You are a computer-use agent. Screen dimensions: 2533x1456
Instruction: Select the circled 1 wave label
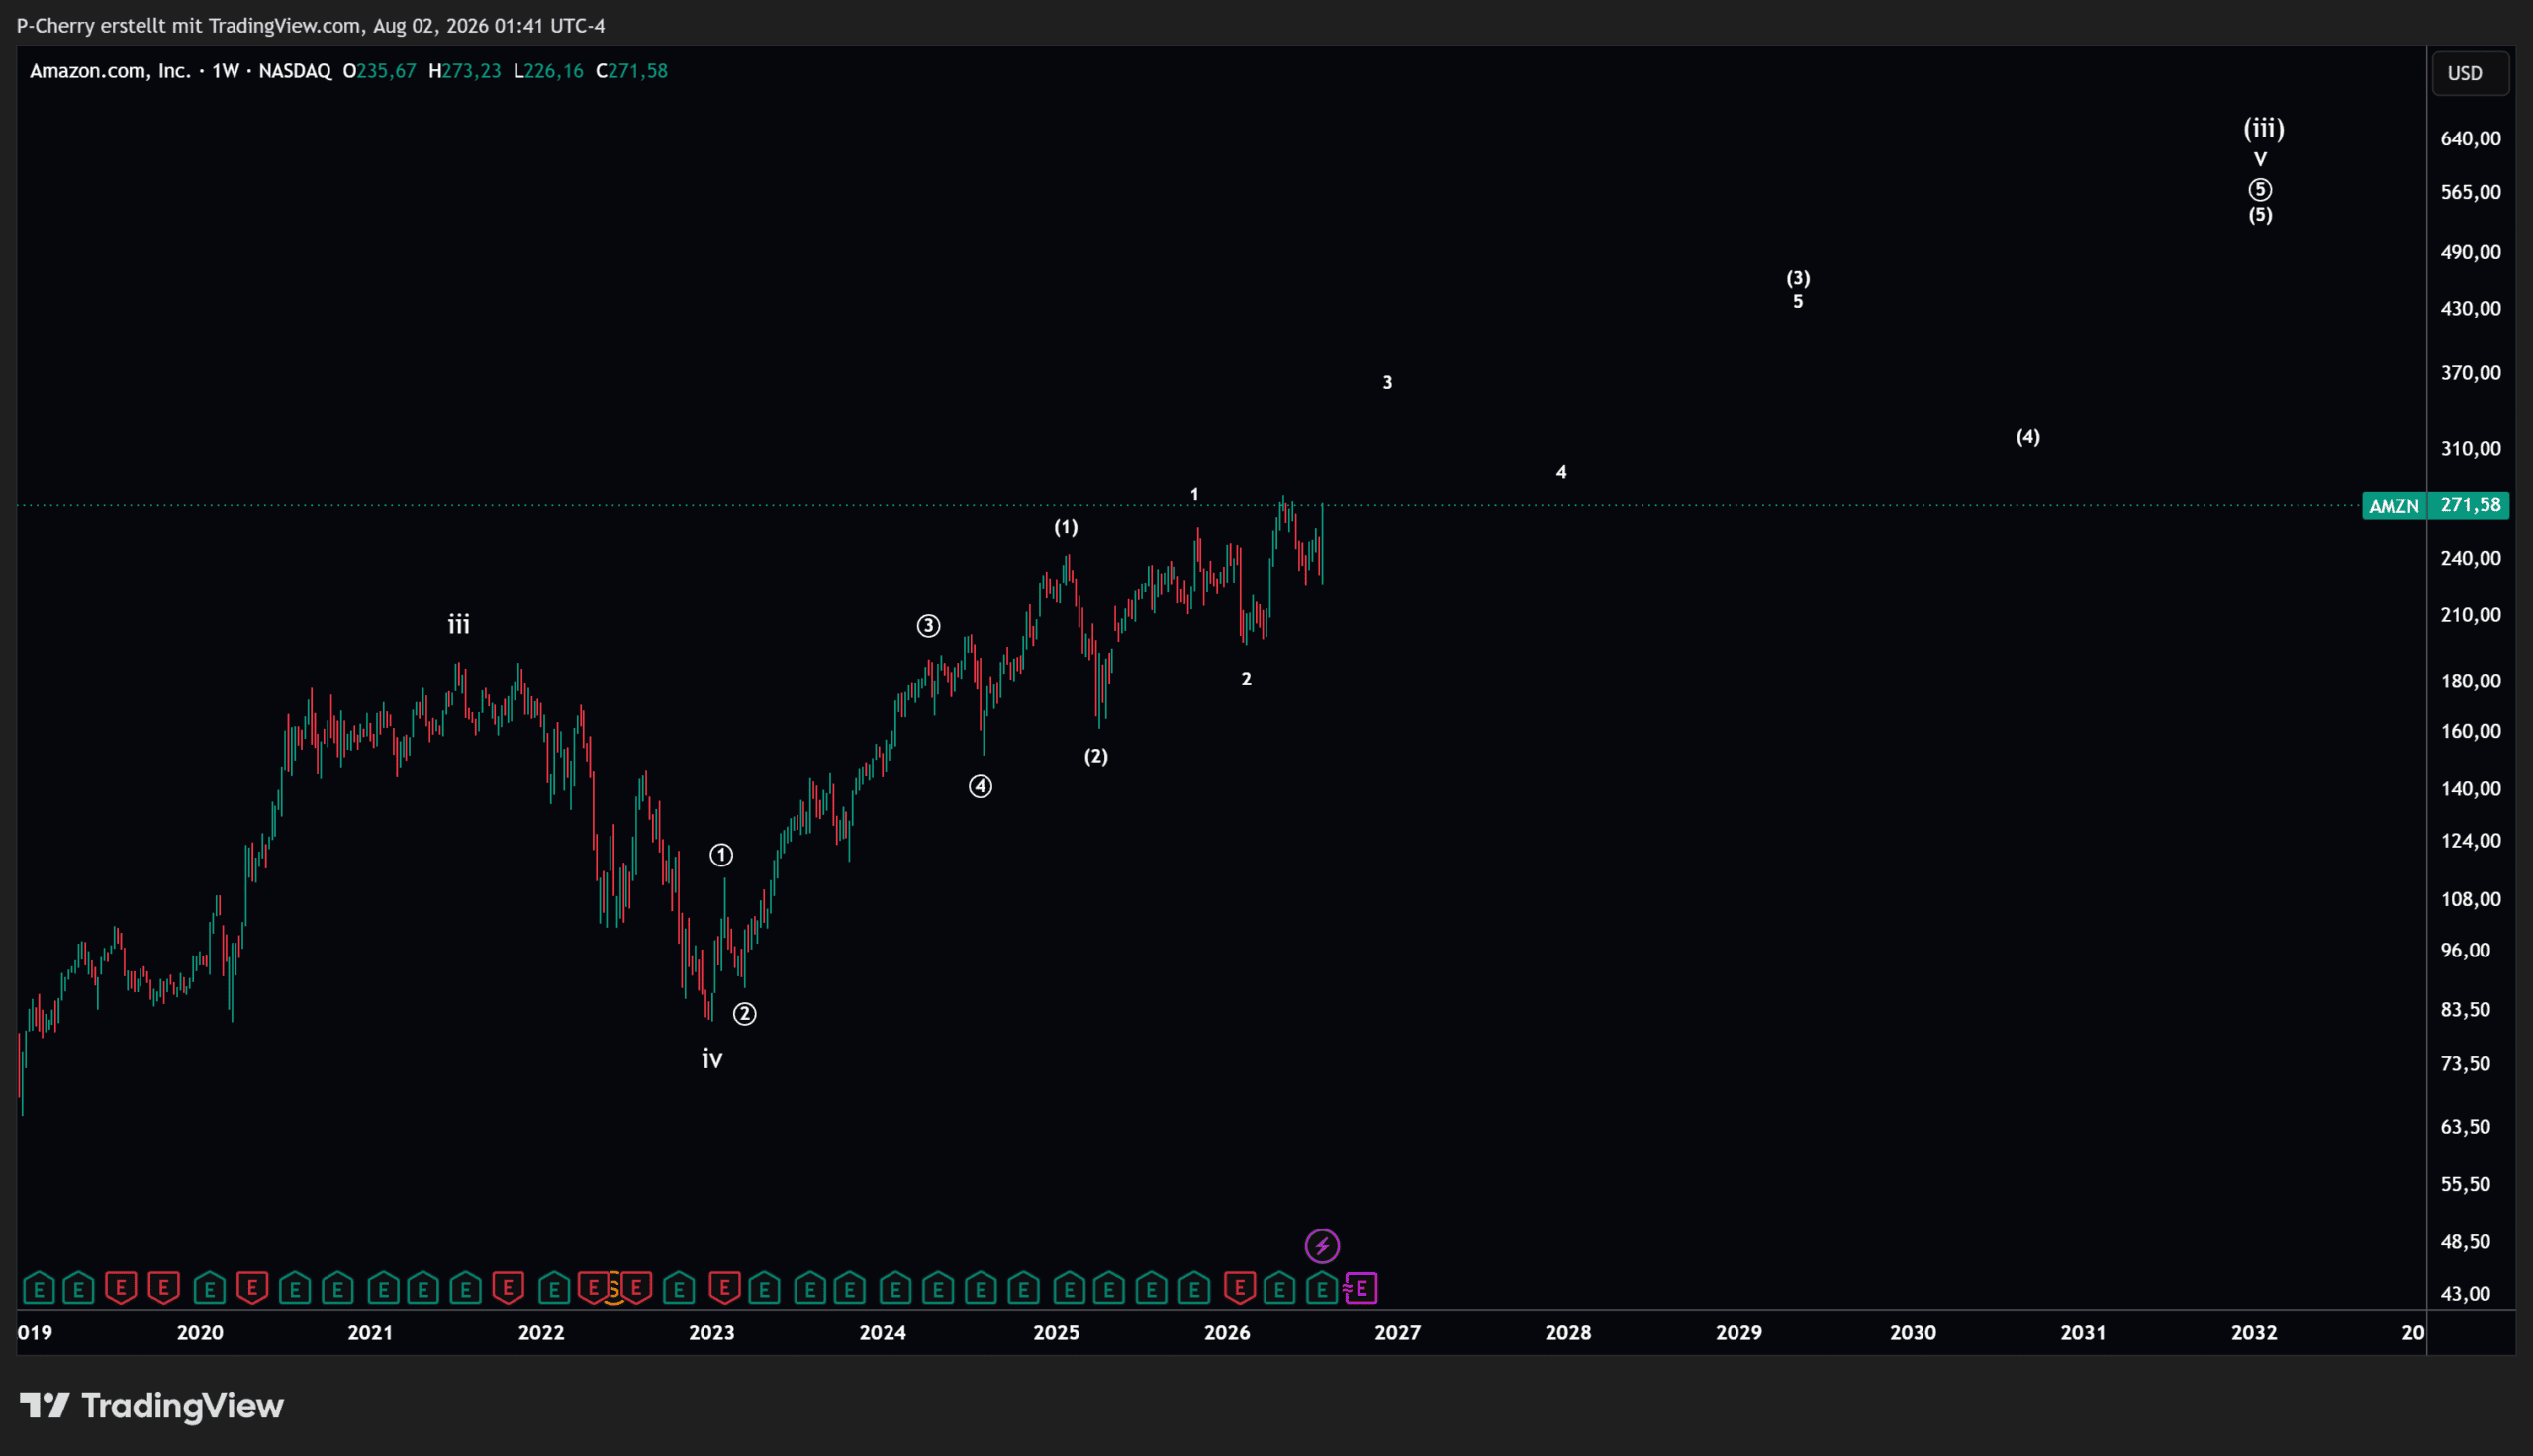point(721,855)
